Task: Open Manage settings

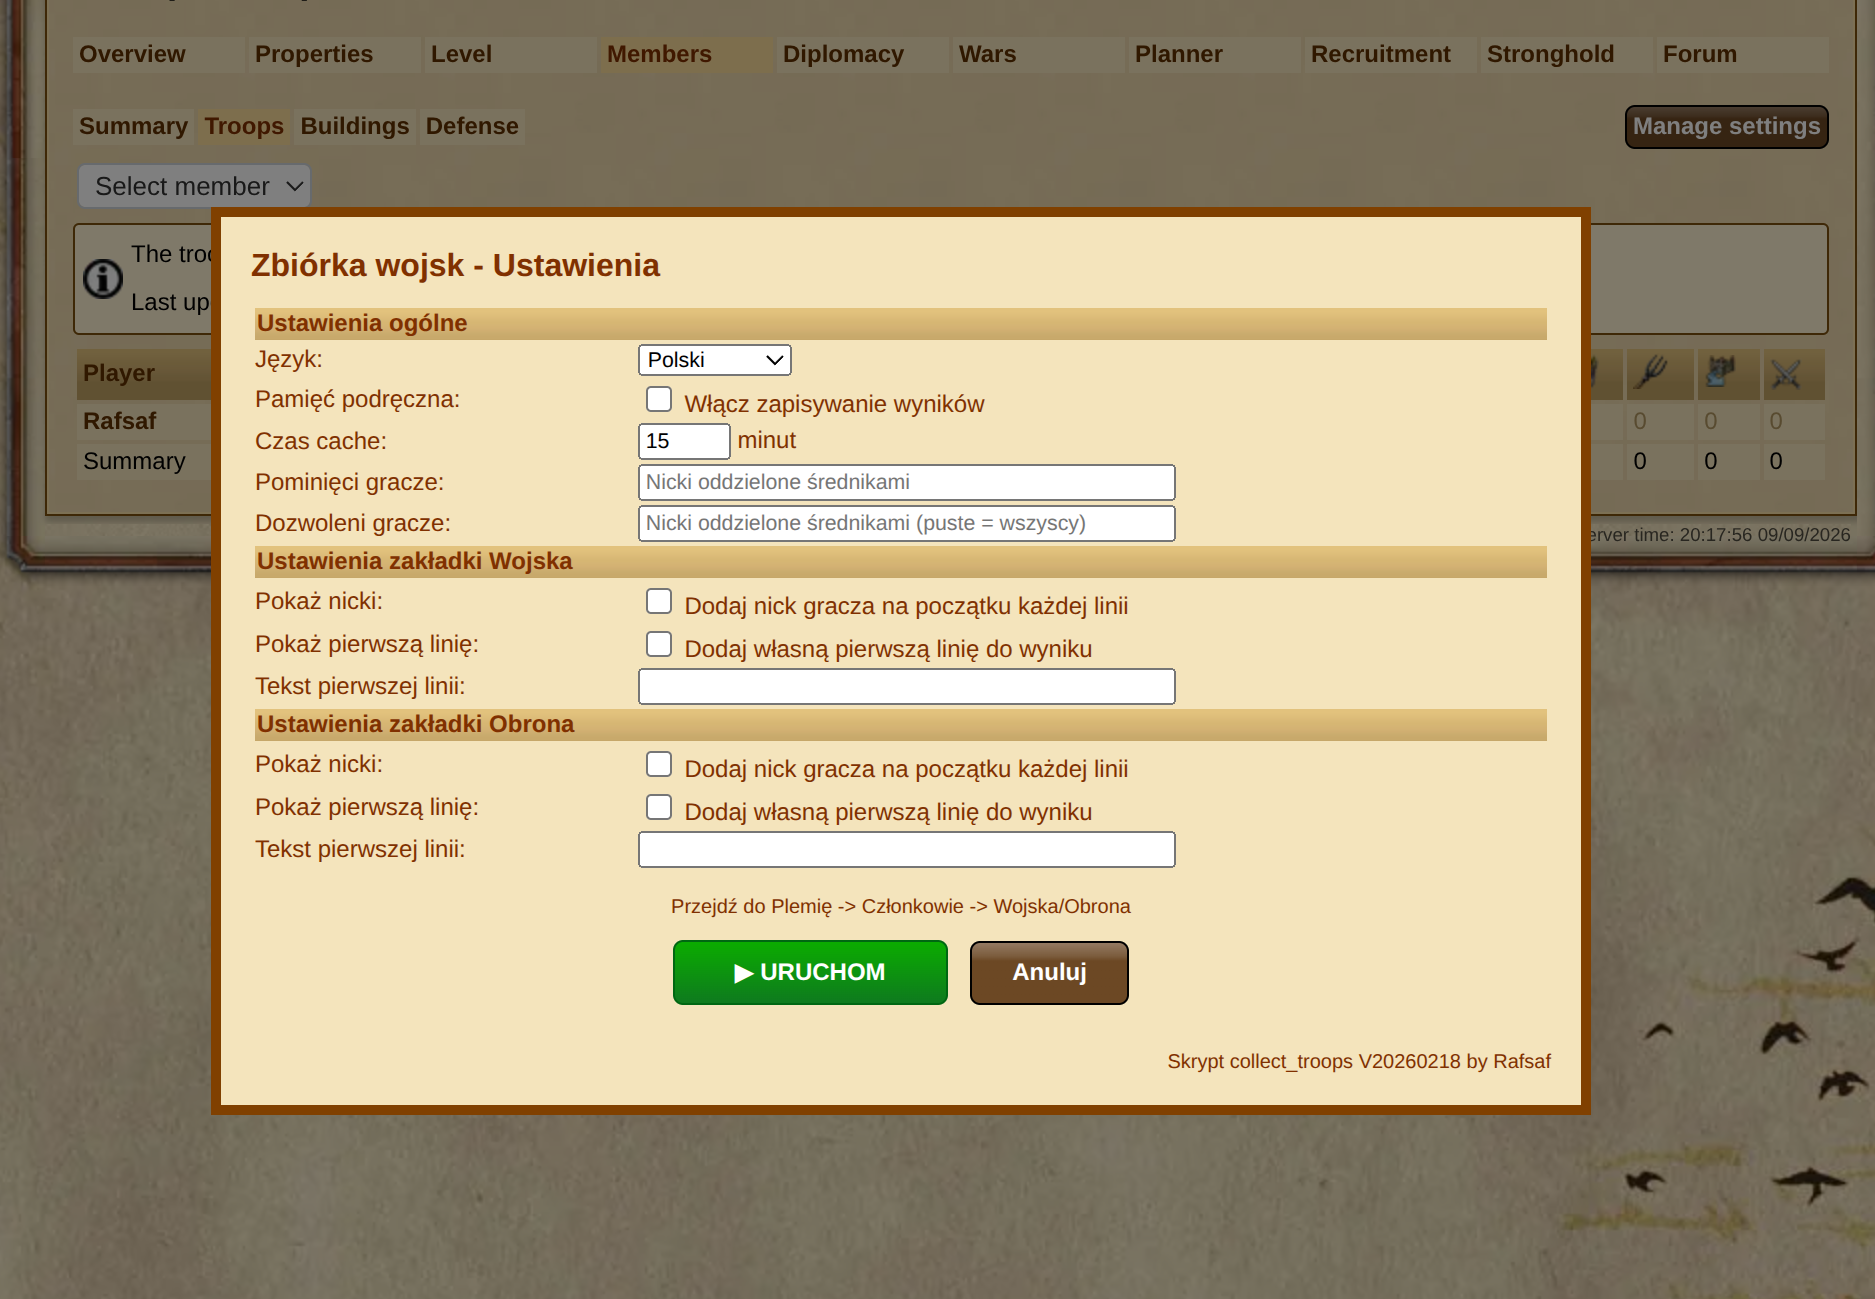Action: click(1727, 127)
